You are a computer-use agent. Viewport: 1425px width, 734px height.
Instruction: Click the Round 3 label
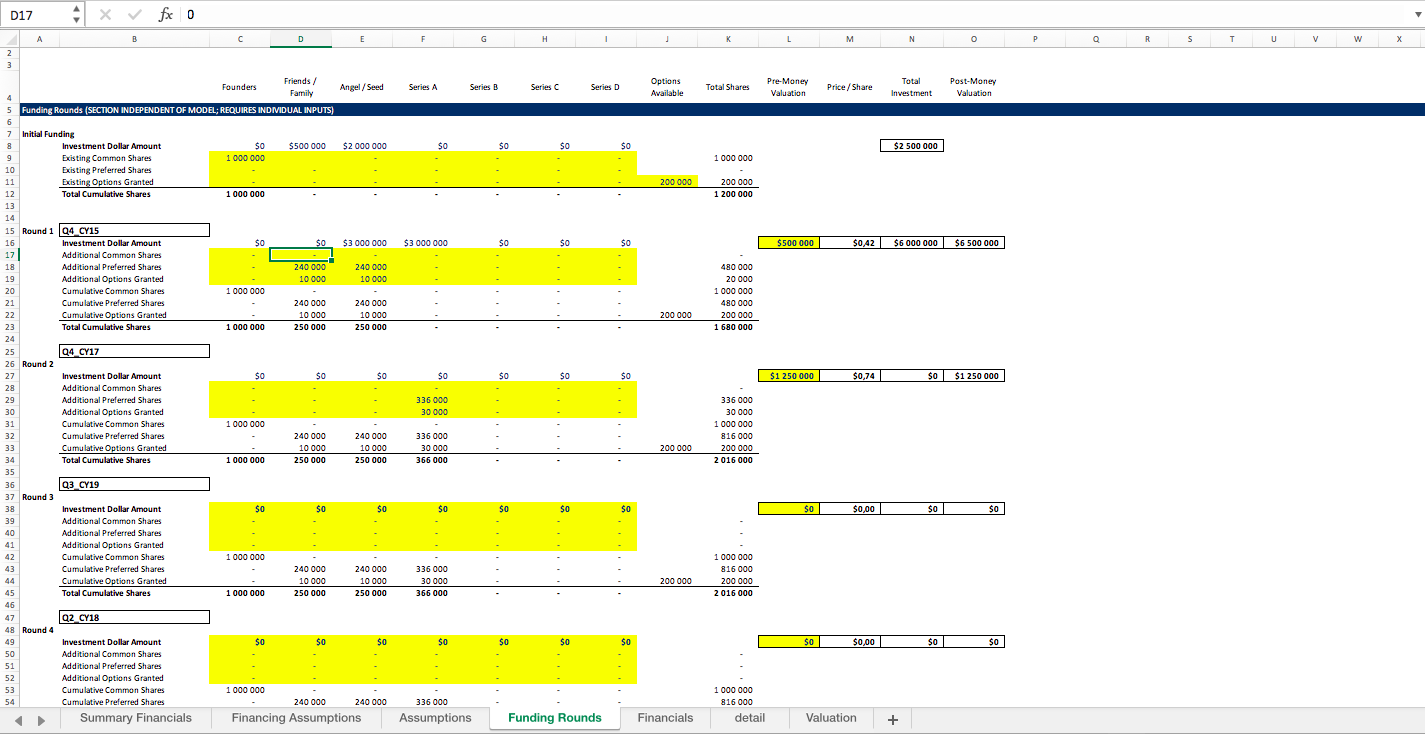click(36, 497)
